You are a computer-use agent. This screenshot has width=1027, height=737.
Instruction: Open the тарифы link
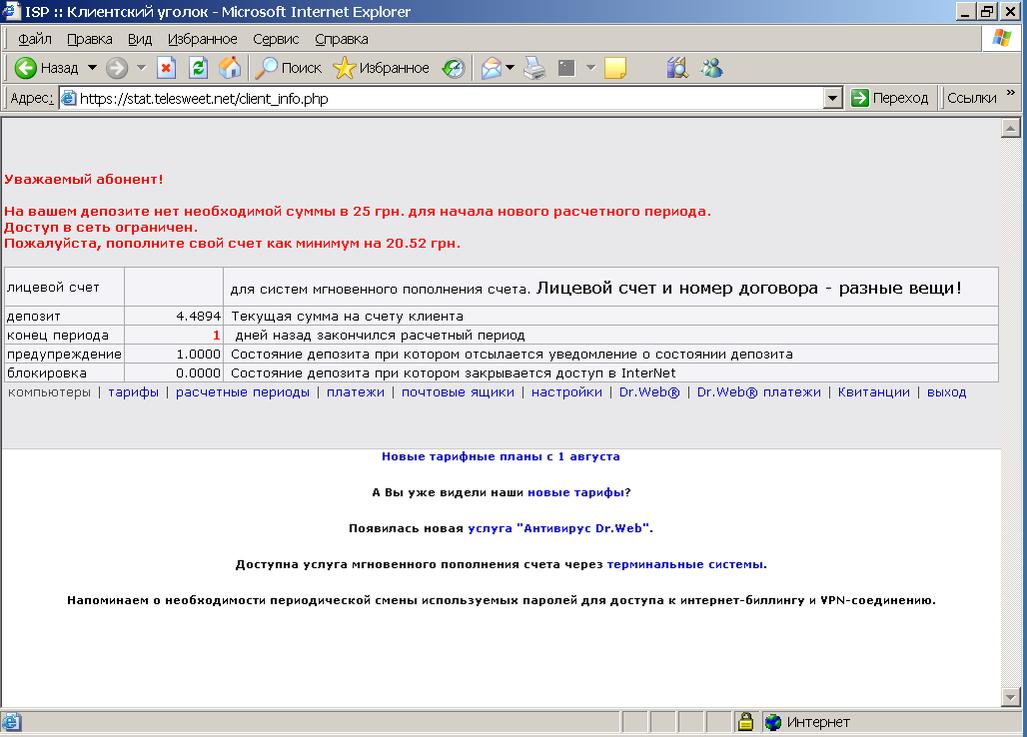tap(133, 392)
